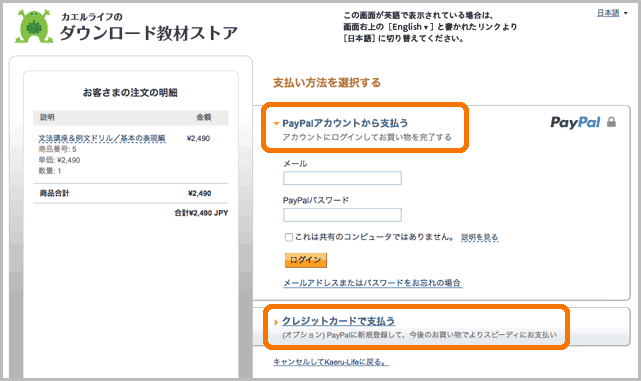Image resolution: width=641 pixels, height=381 pixels.
Task: Open the クレジットカードで支払う link
Action: [x=338, y=321]
